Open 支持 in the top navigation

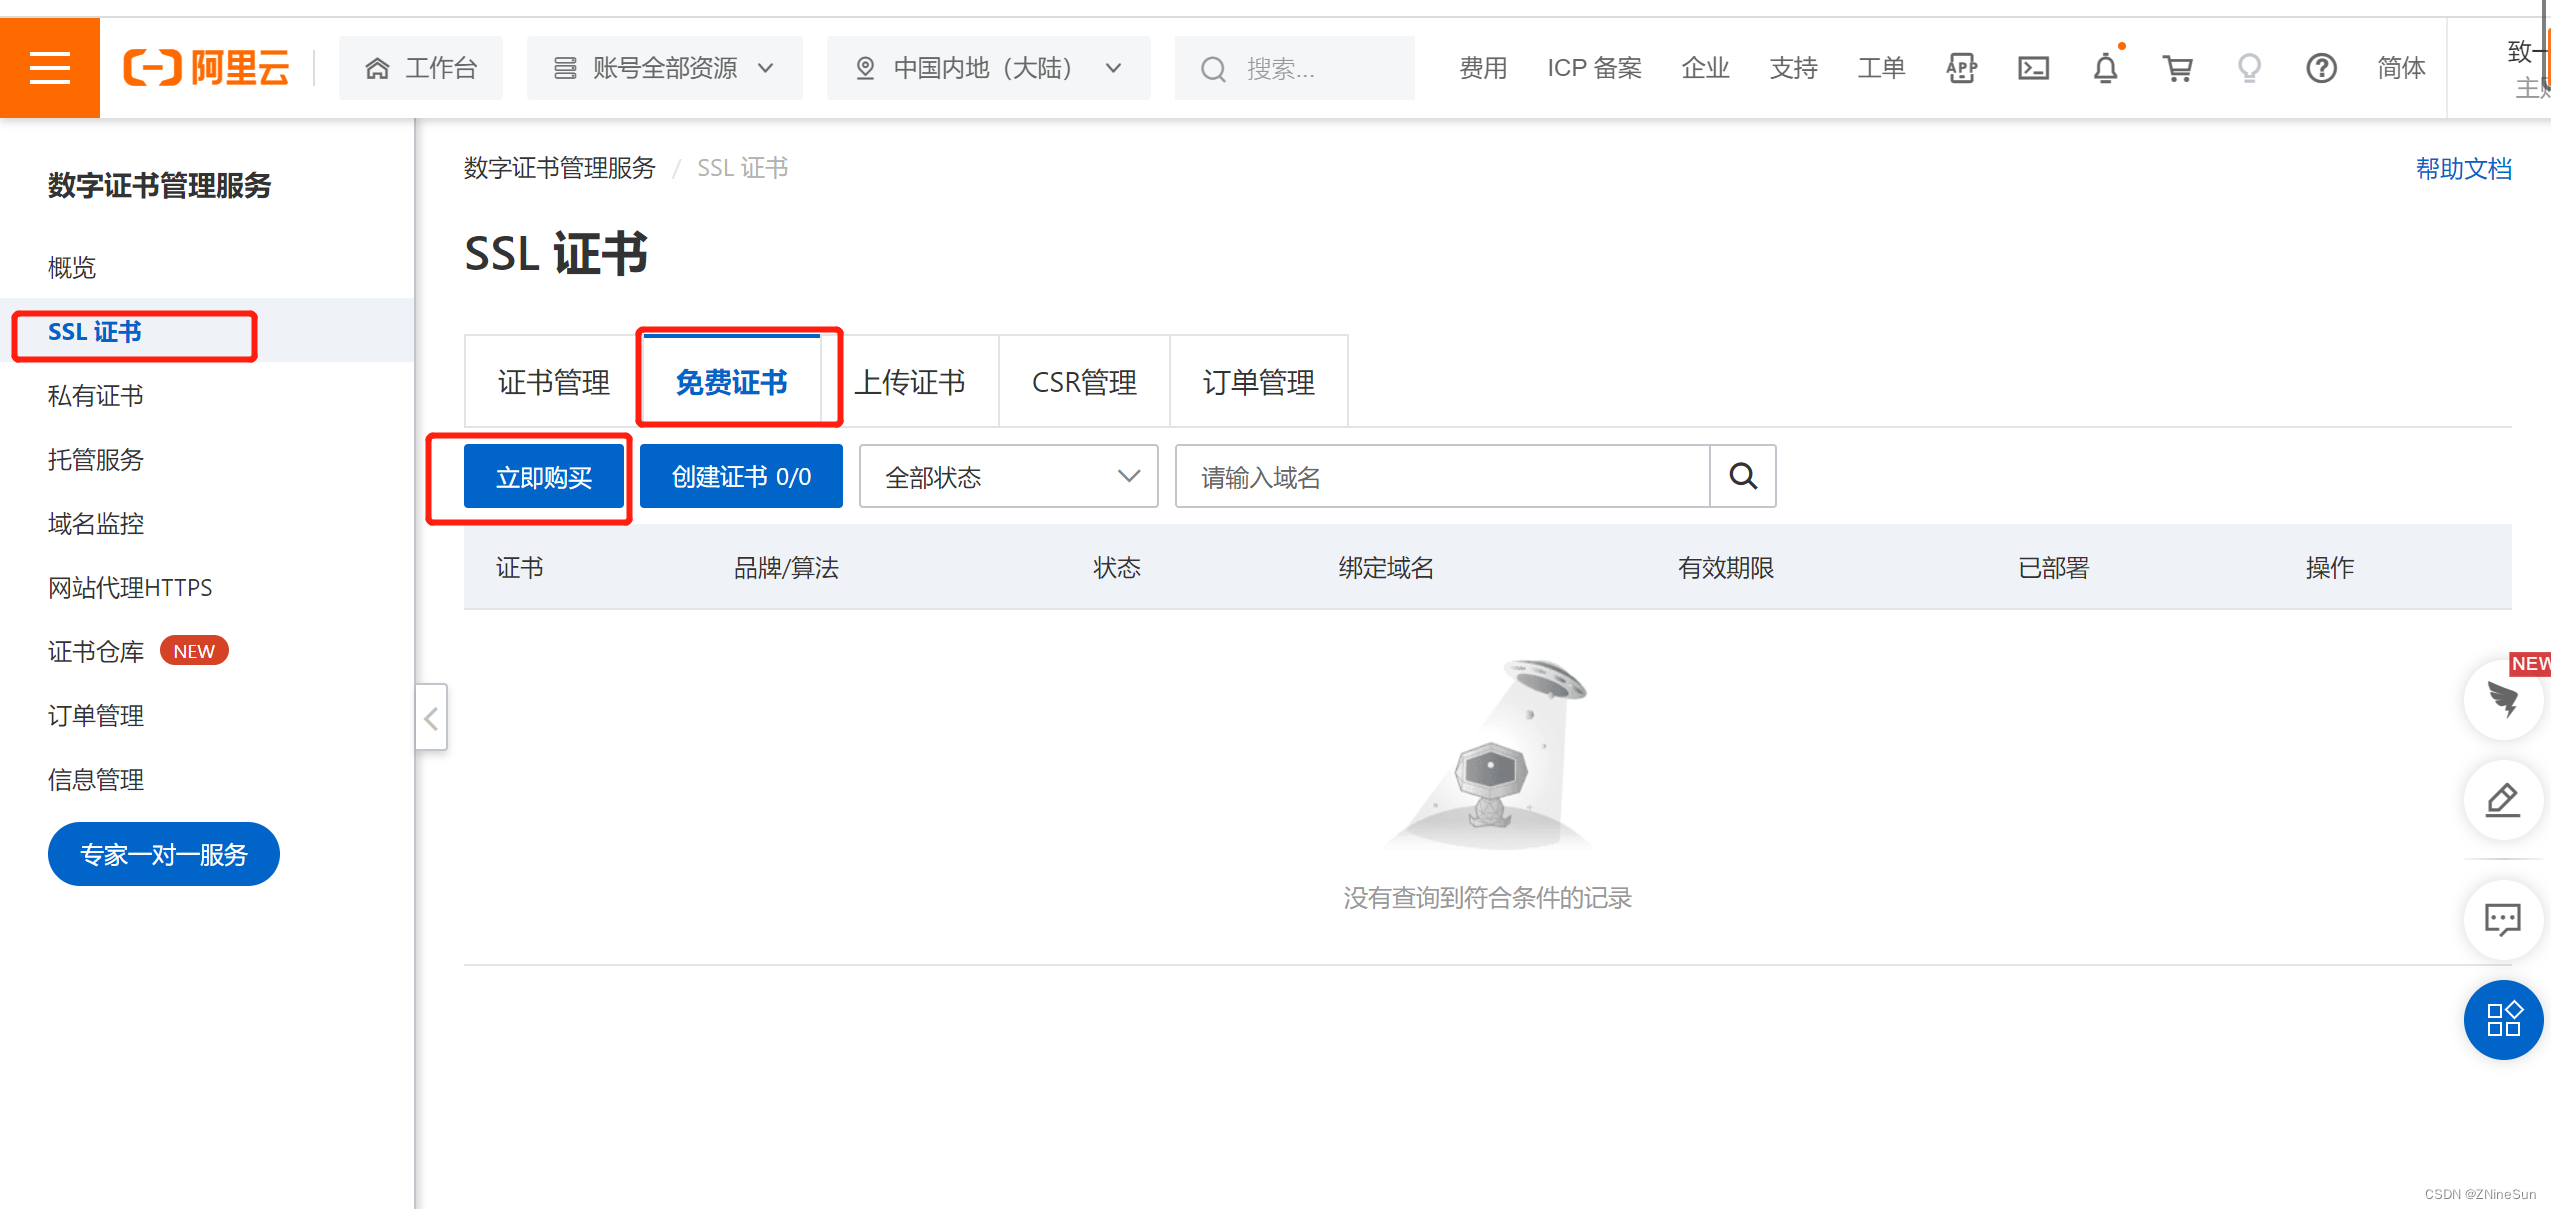(x=1793, y=68)
